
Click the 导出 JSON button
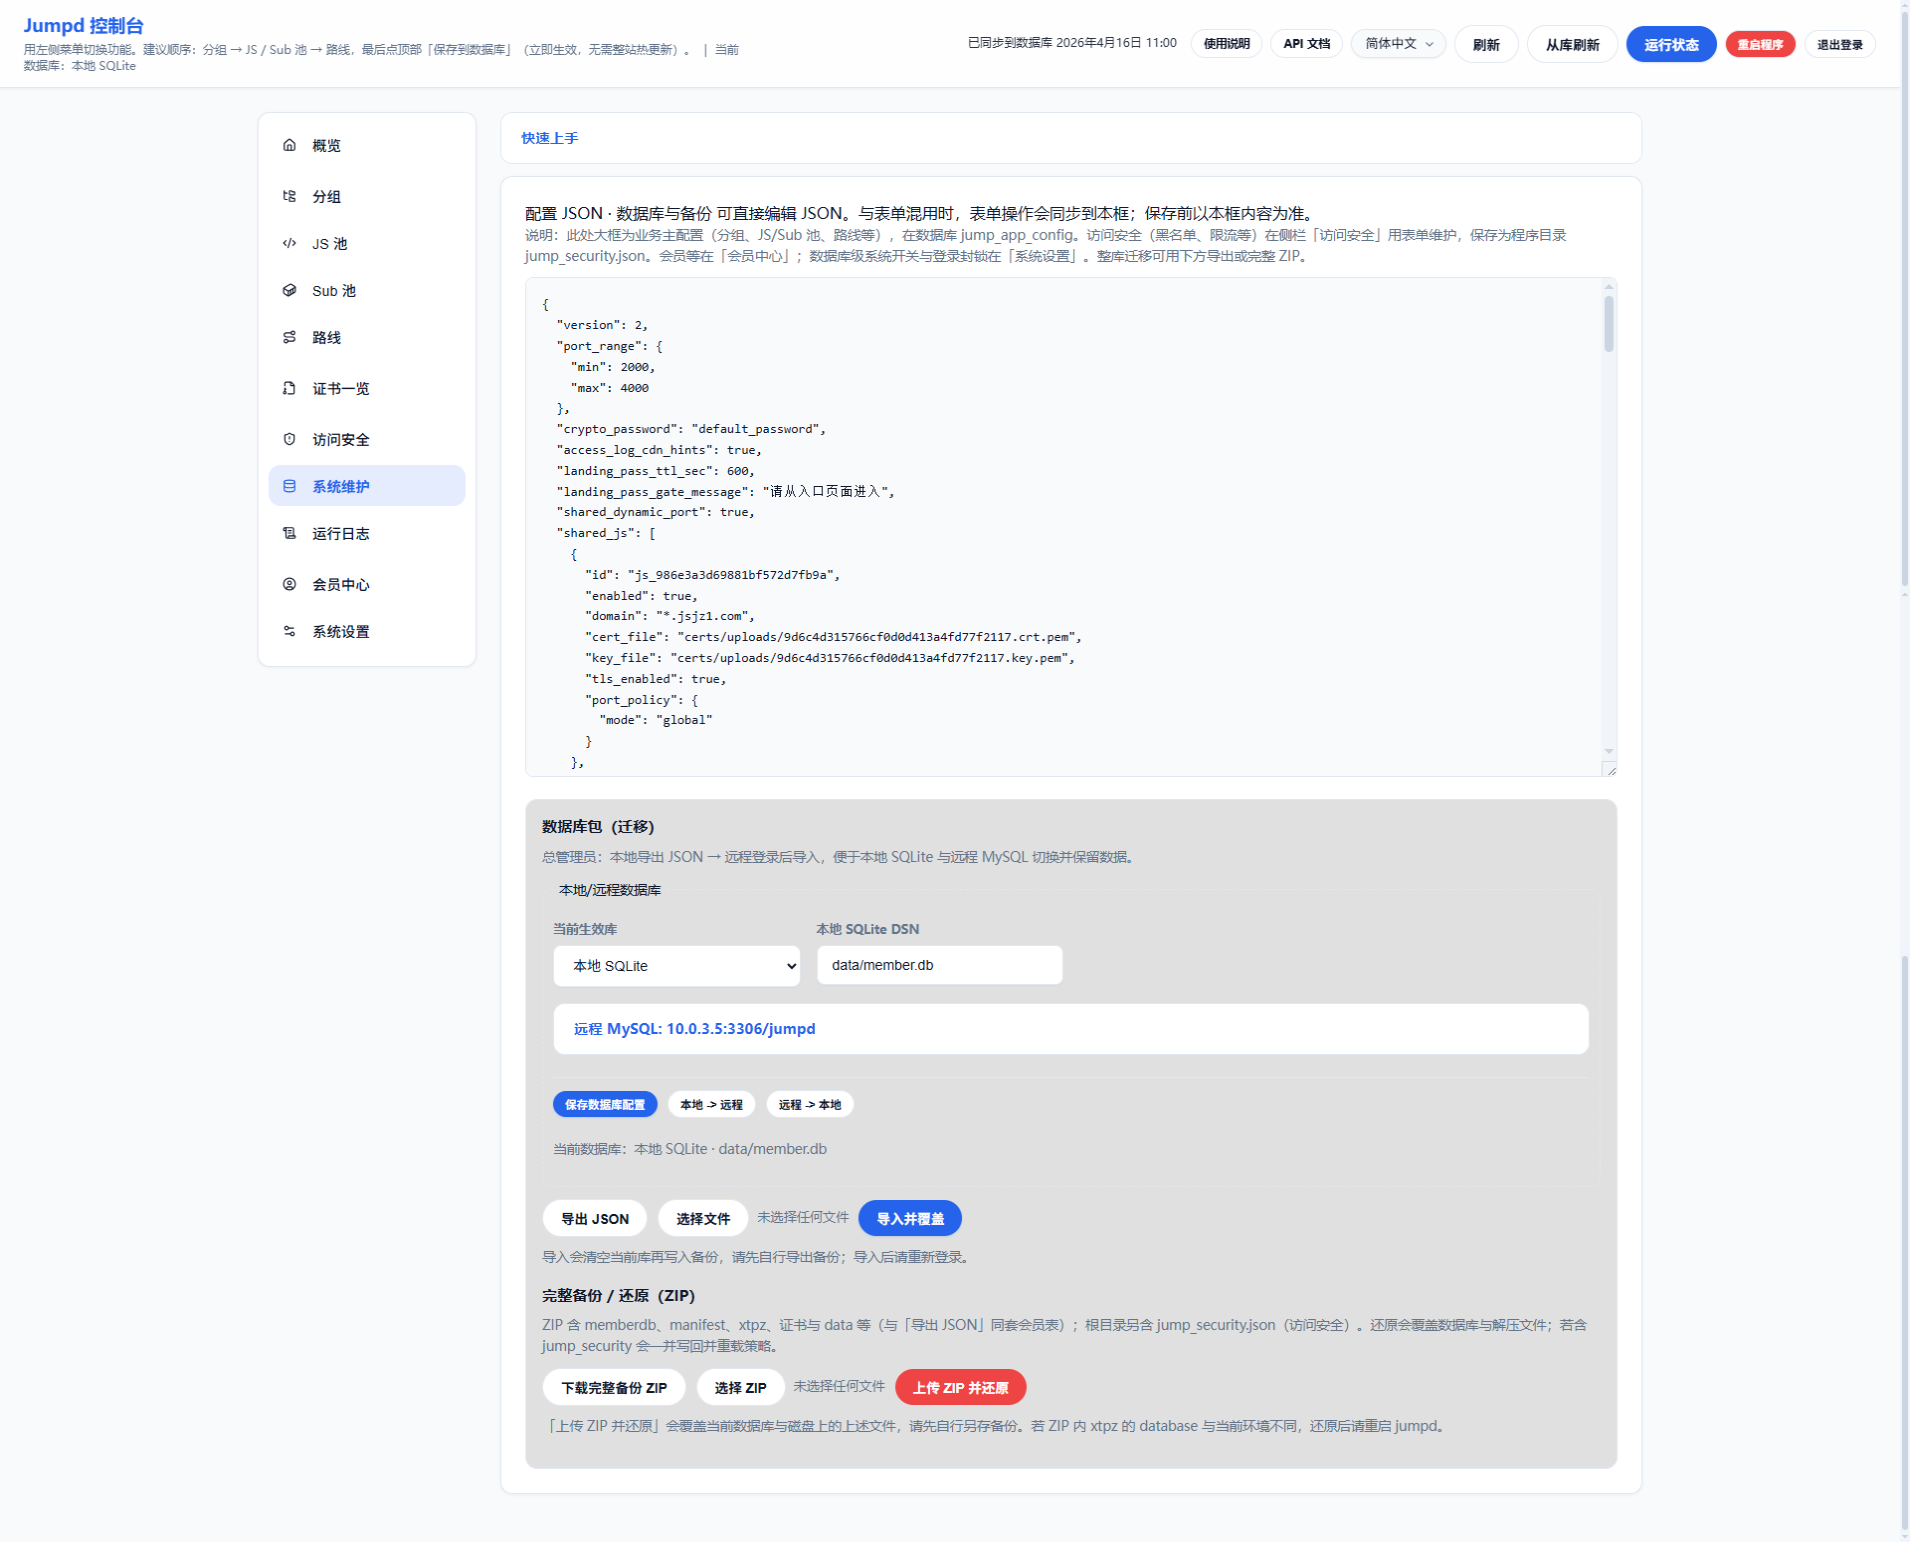(x=594, y=1219)
